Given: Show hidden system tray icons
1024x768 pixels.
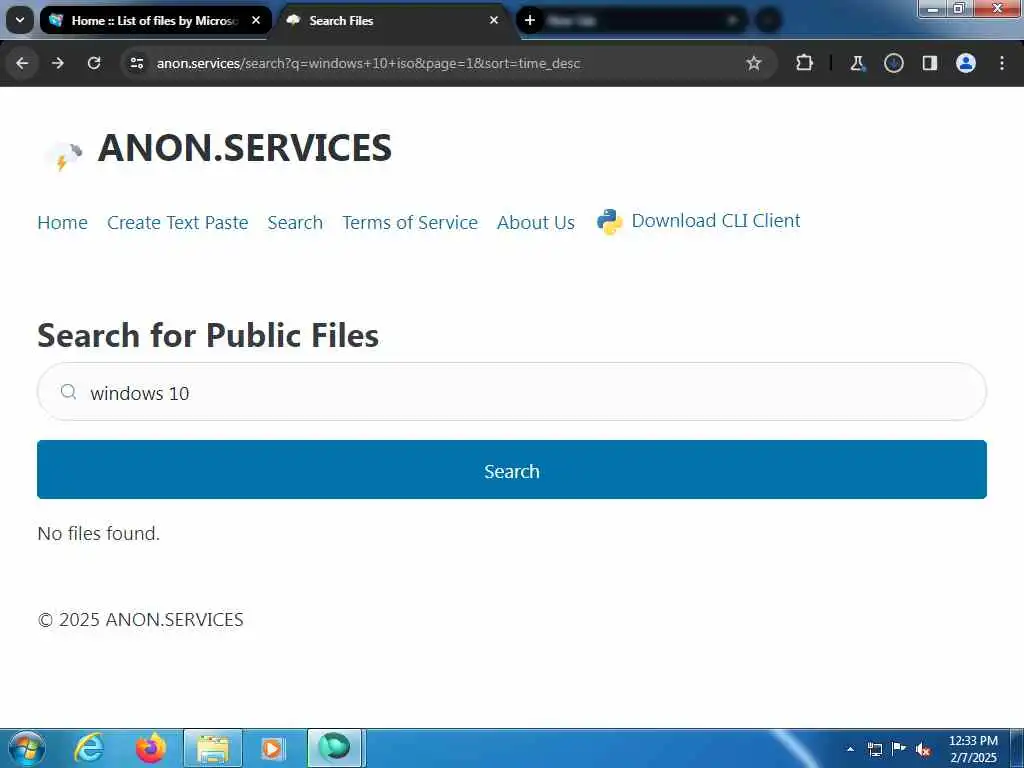Looking at the screenshot, I should pyautogui.click(x=850, y=749).
